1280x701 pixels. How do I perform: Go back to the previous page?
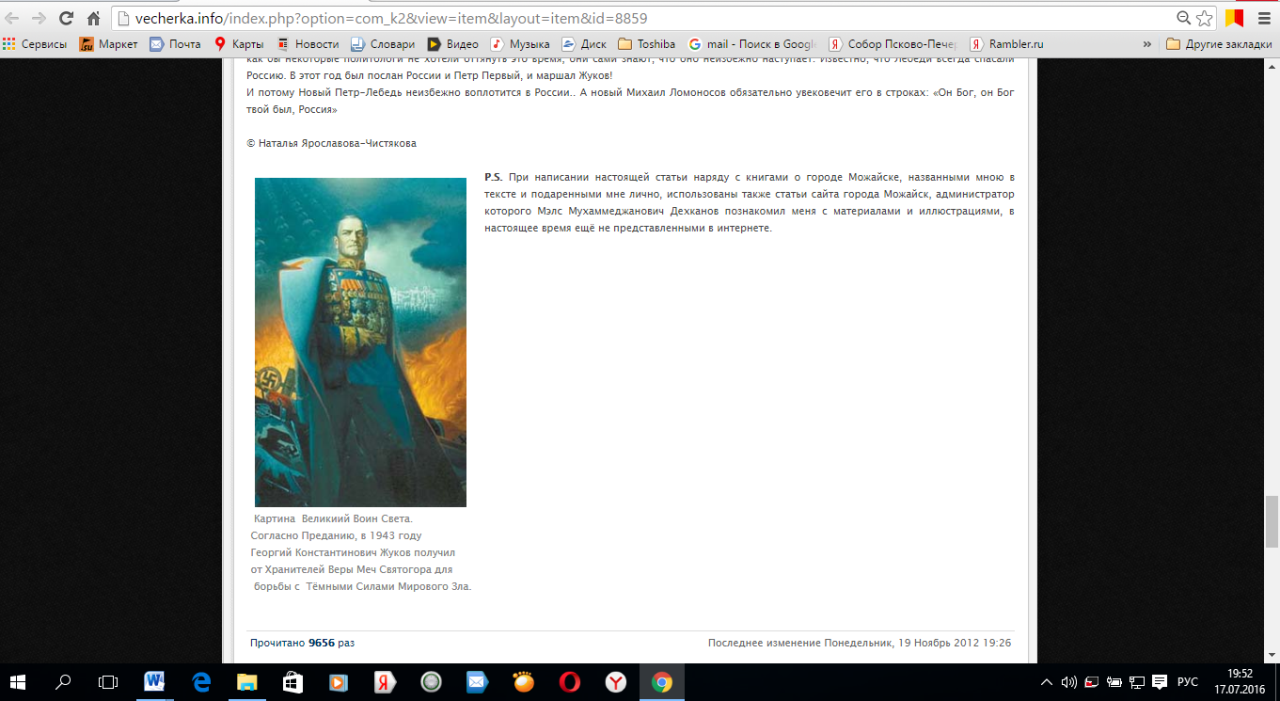click(13, 18)
